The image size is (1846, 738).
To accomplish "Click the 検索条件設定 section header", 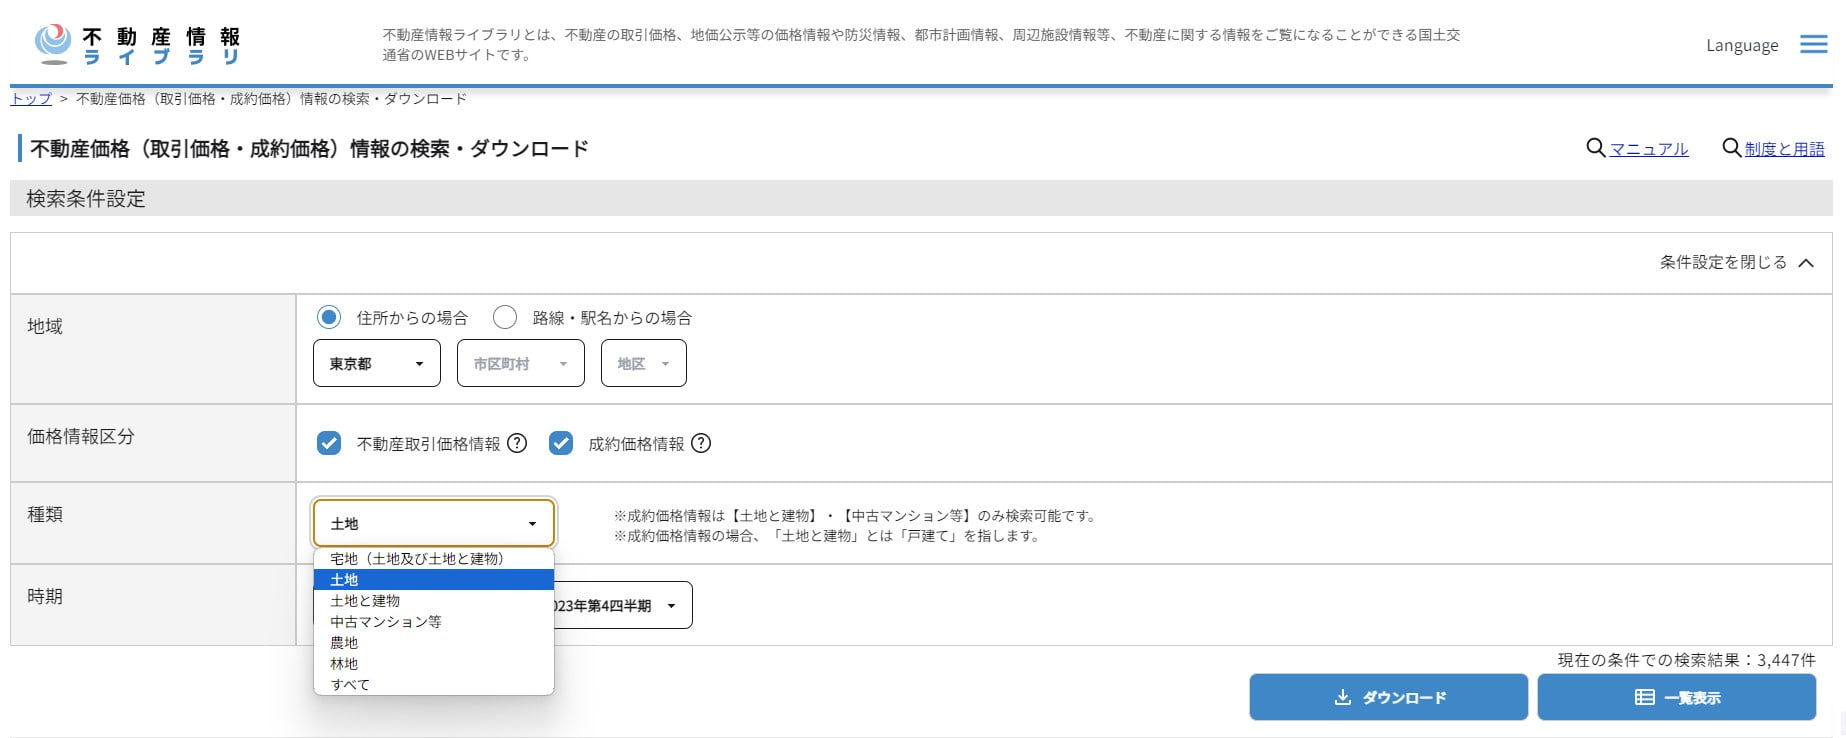I will [921, 198].
